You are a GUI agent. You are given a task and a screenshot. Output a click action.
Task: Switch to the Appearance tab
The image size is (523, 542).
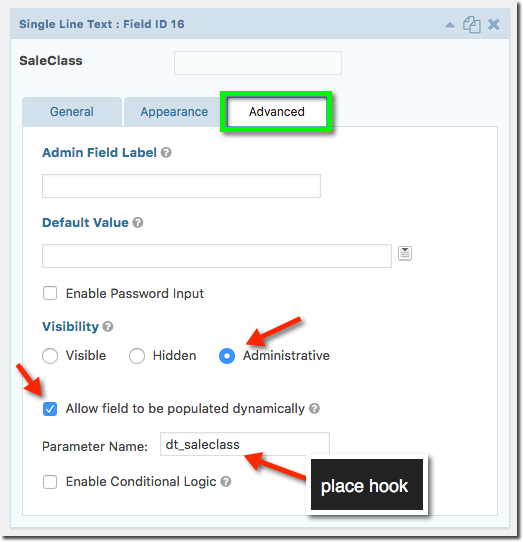[x=174, y=112]
